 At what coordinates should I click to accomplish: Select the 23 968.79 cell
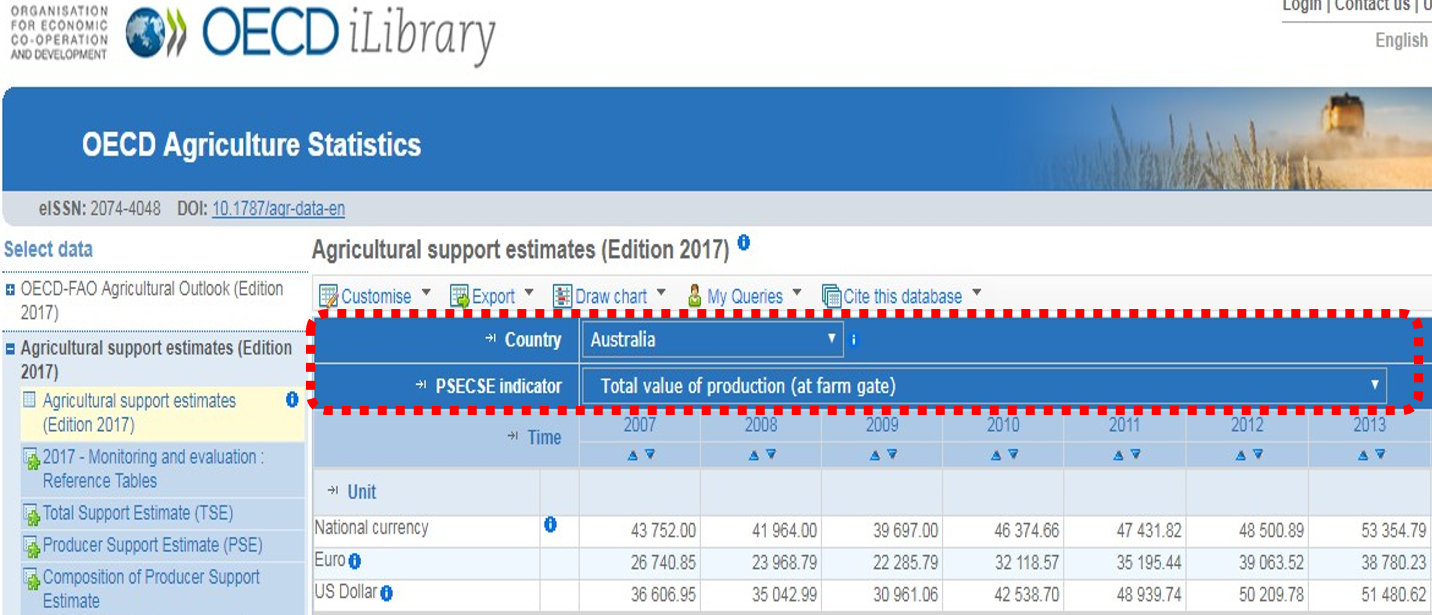(761, 563)
